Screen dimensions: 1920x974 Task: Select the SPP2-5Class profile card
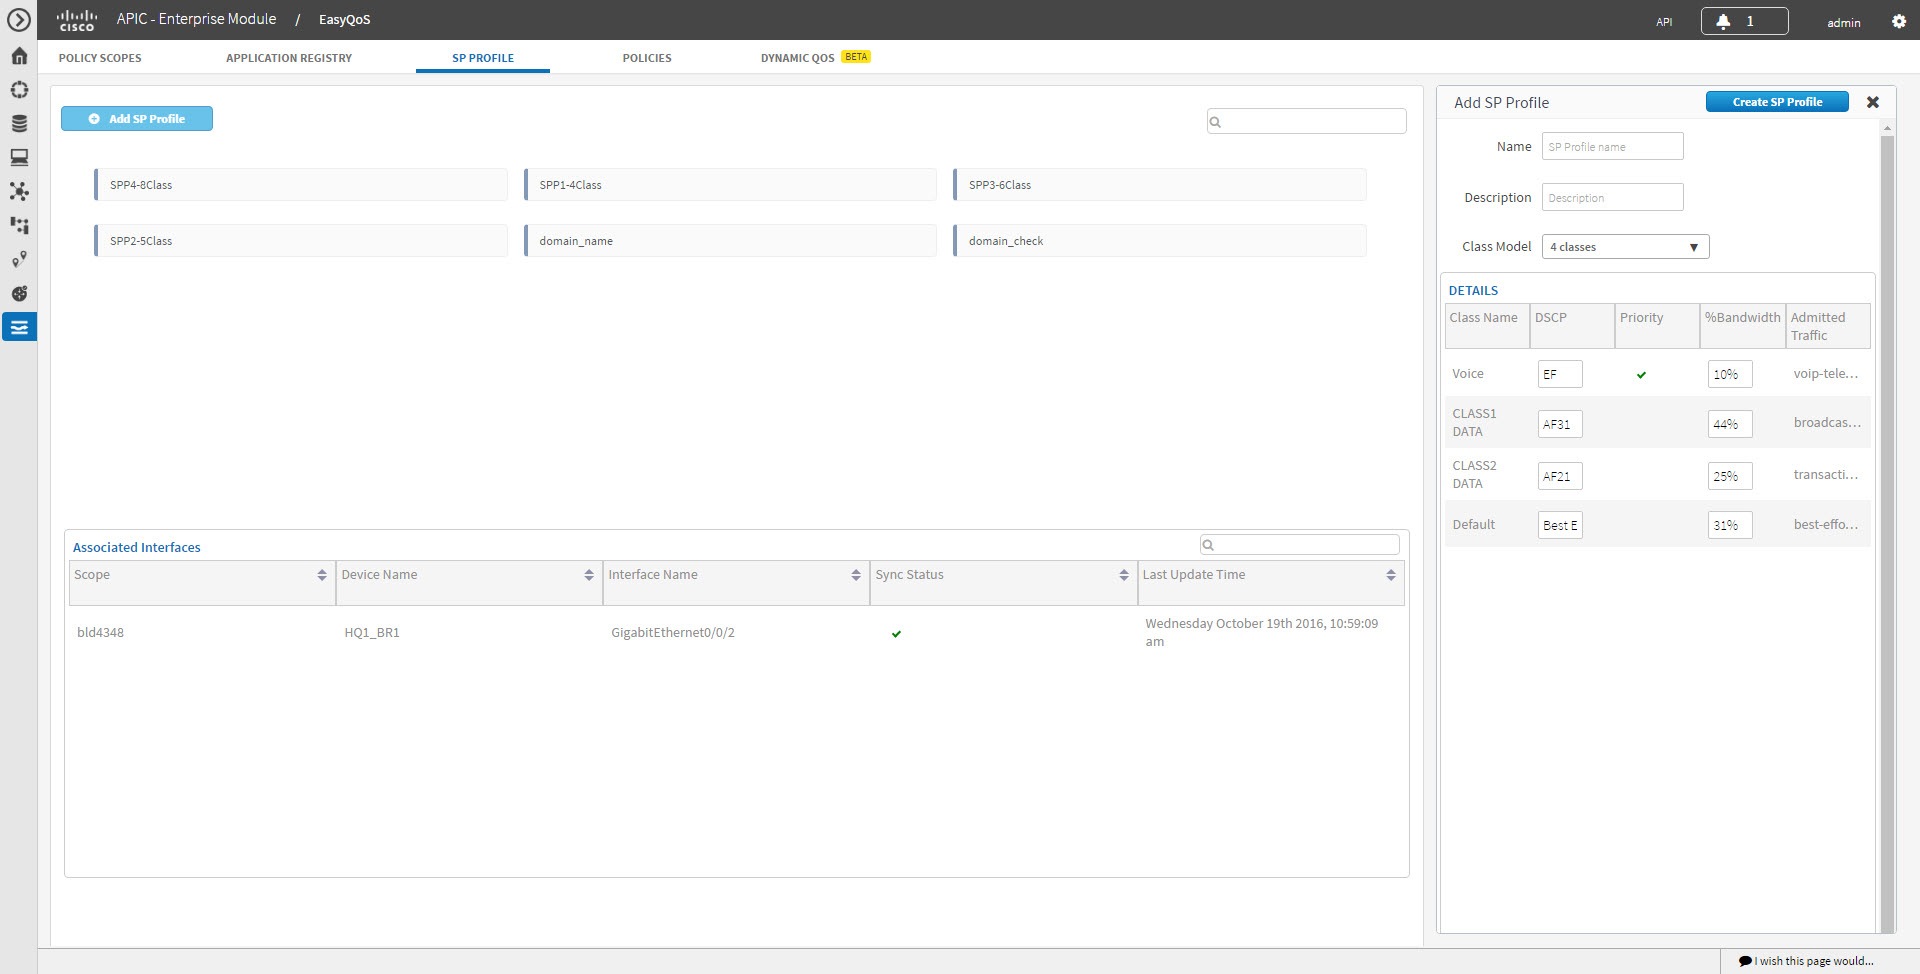pos(301,241)
